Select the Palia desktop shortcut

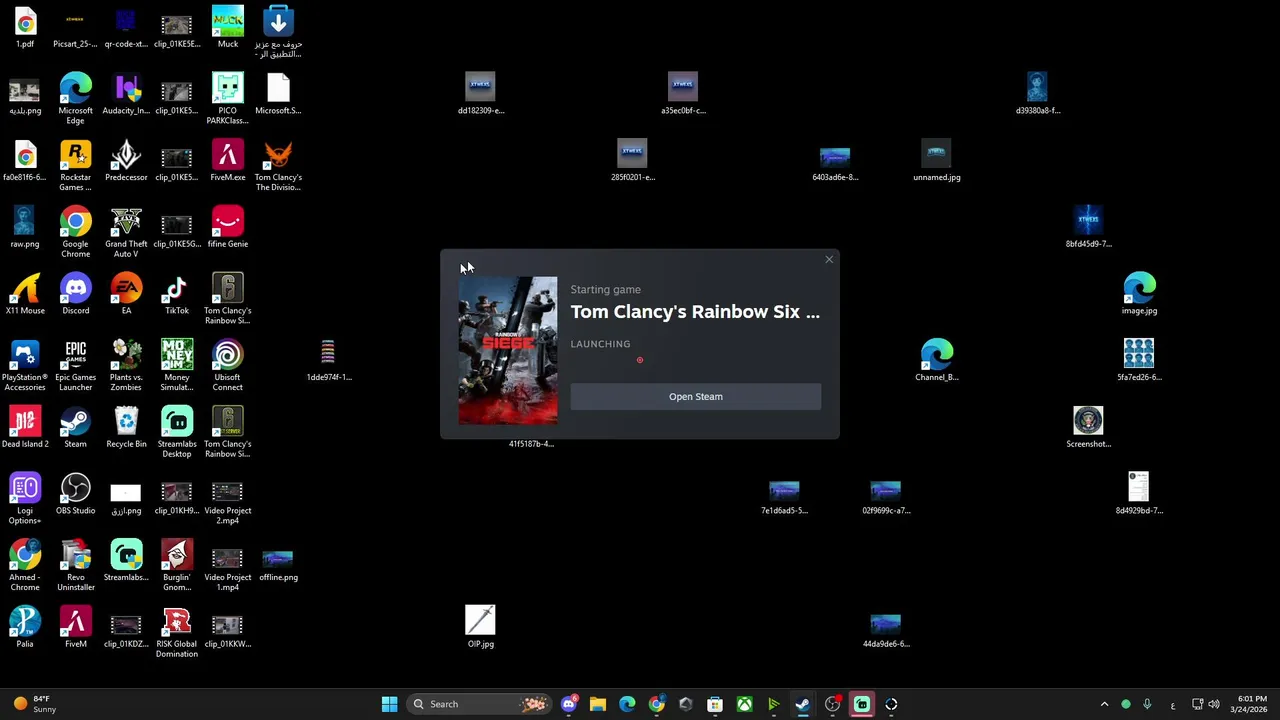coord(25,628)
